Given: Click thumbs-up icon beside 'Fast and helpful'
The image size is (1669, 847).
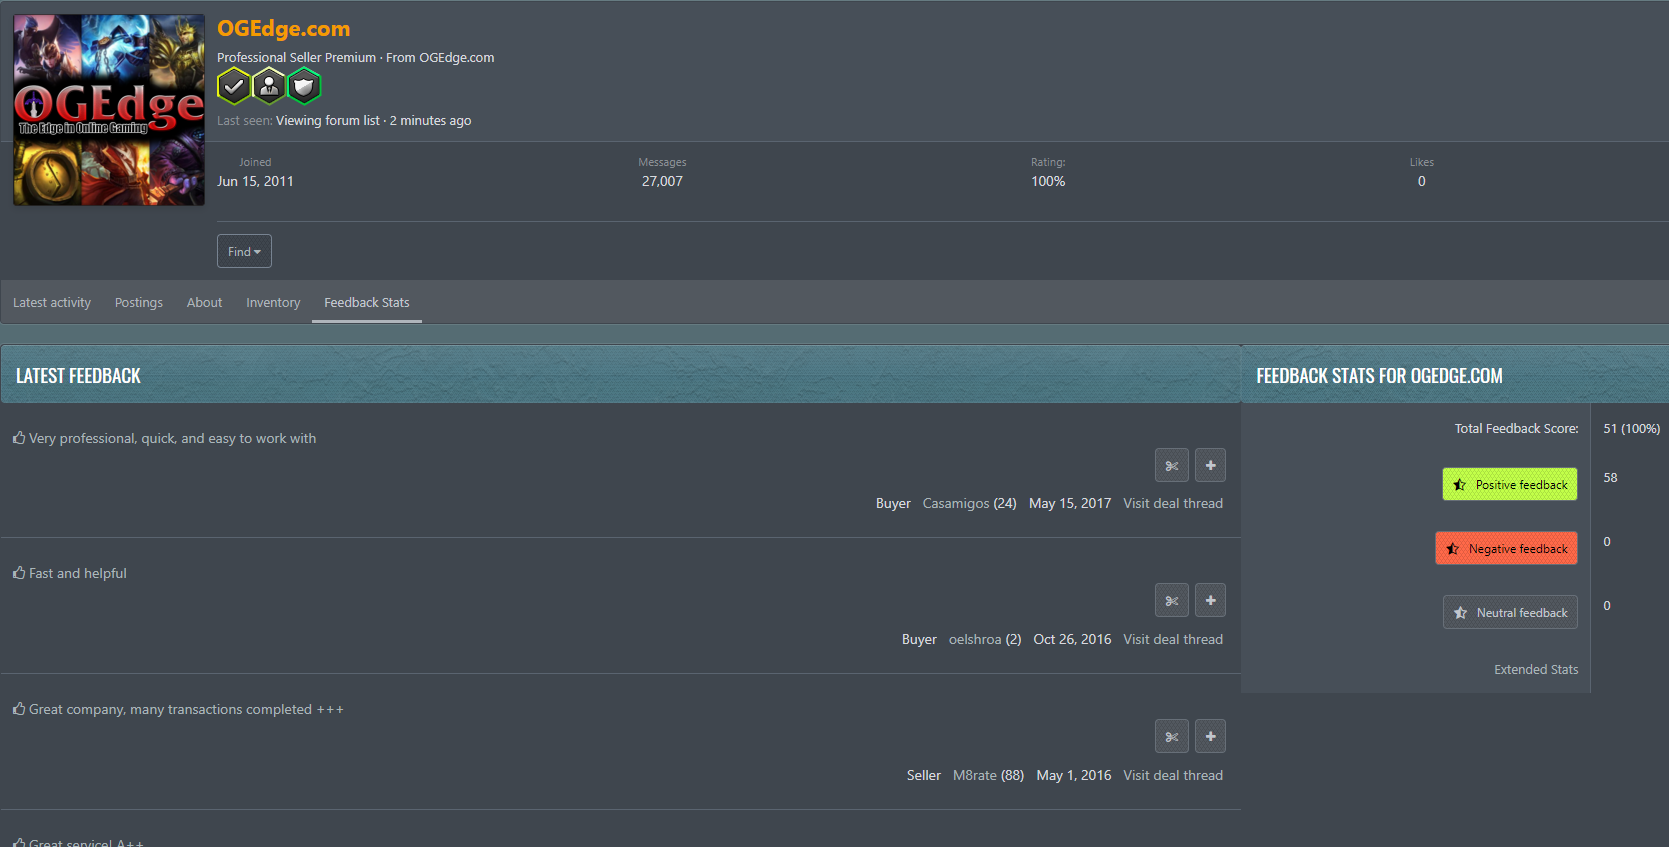Looking at the screenshot, I should coord(19,573).
